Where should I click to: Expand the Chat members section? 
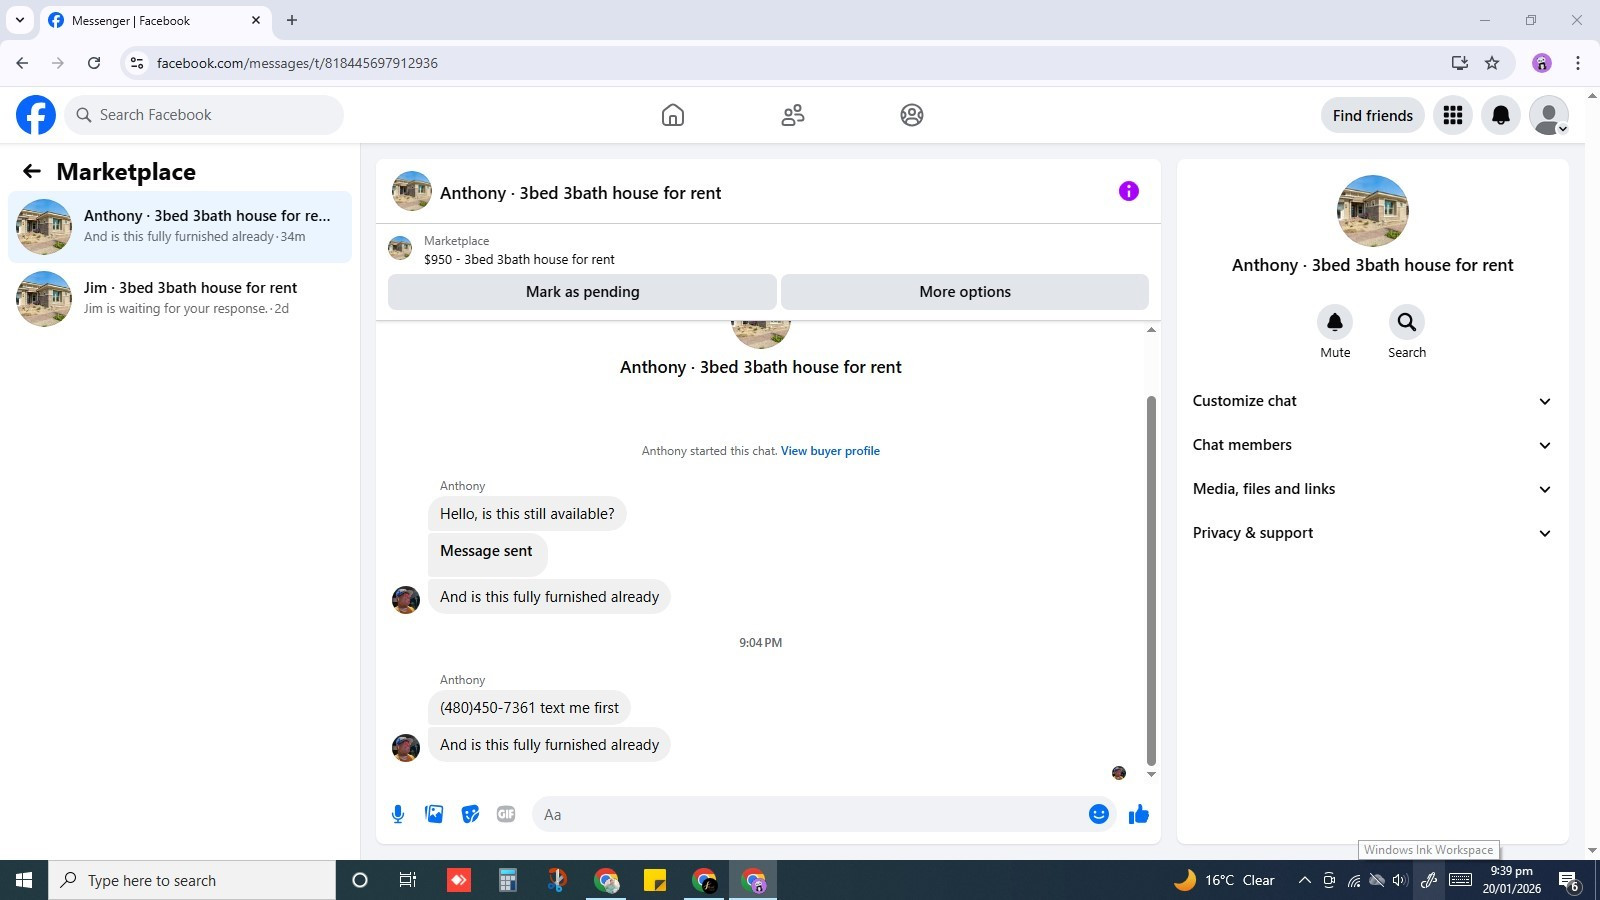tap(1373, 445)
